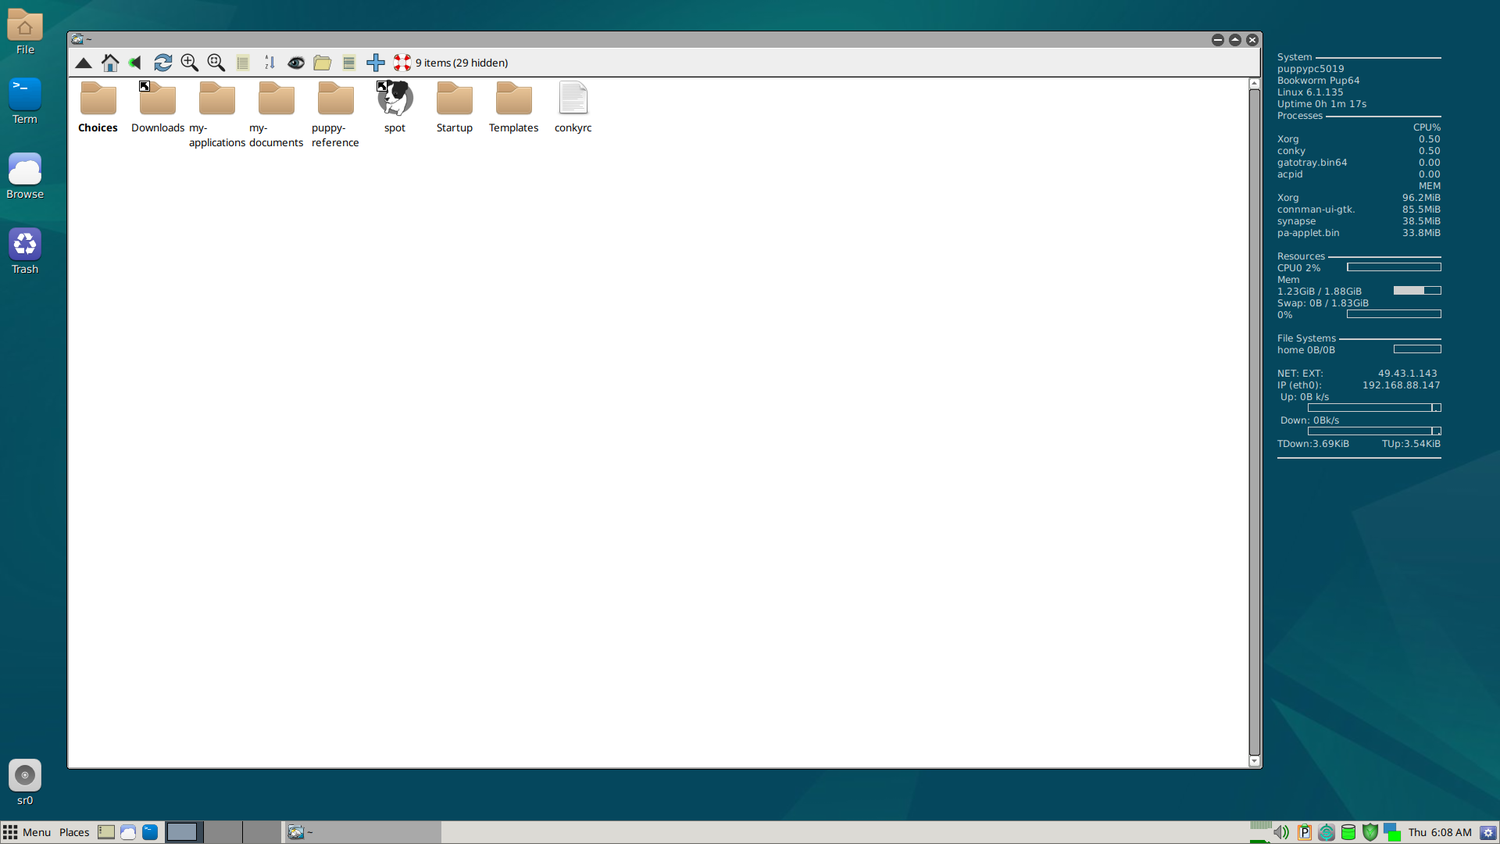Click the ~ window taskbar button
The width and height of the screenshot is (1500, 844).
[363, 832]
